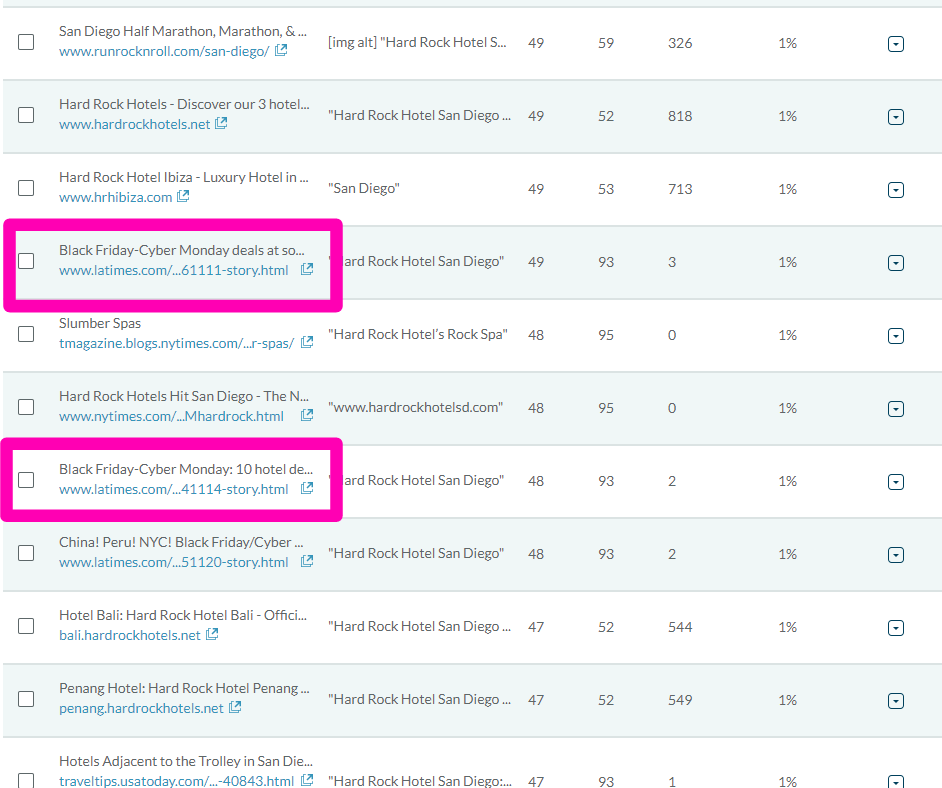Open www.runrocknroll.com/san-diego/ link
Viewport: 942px width, 788px height.
(x=164, y=52)
